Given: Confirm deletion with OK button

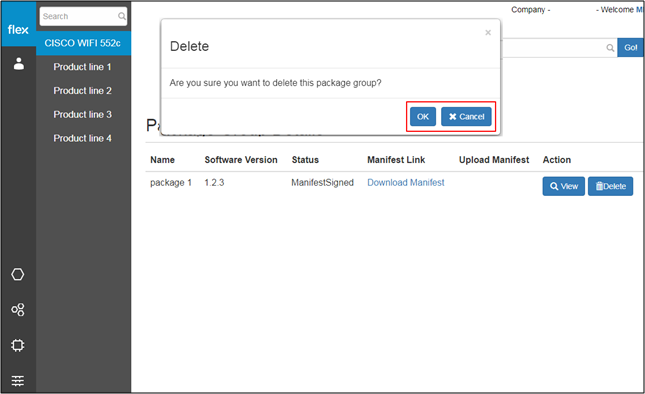Looking at the screenshot, I should pyautogui.click(x=423, y=117).
